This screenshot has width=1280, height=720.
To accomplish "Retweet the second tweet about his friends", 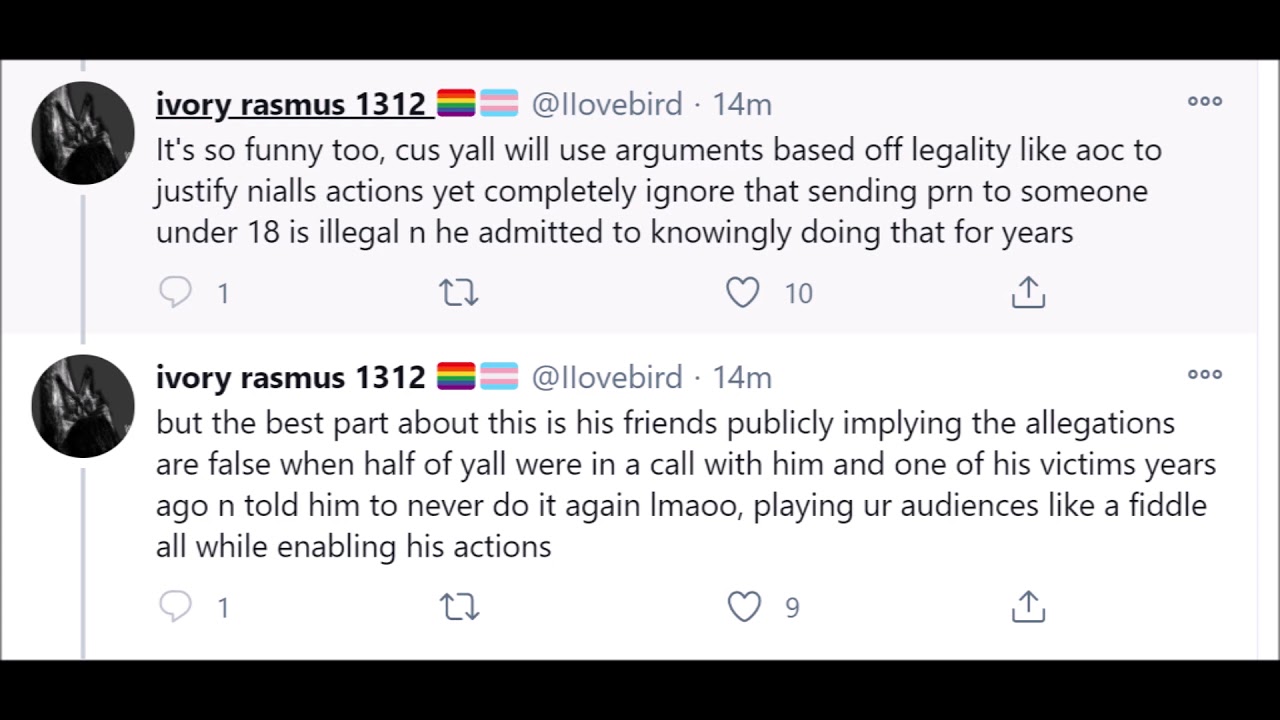I will 460,606.
